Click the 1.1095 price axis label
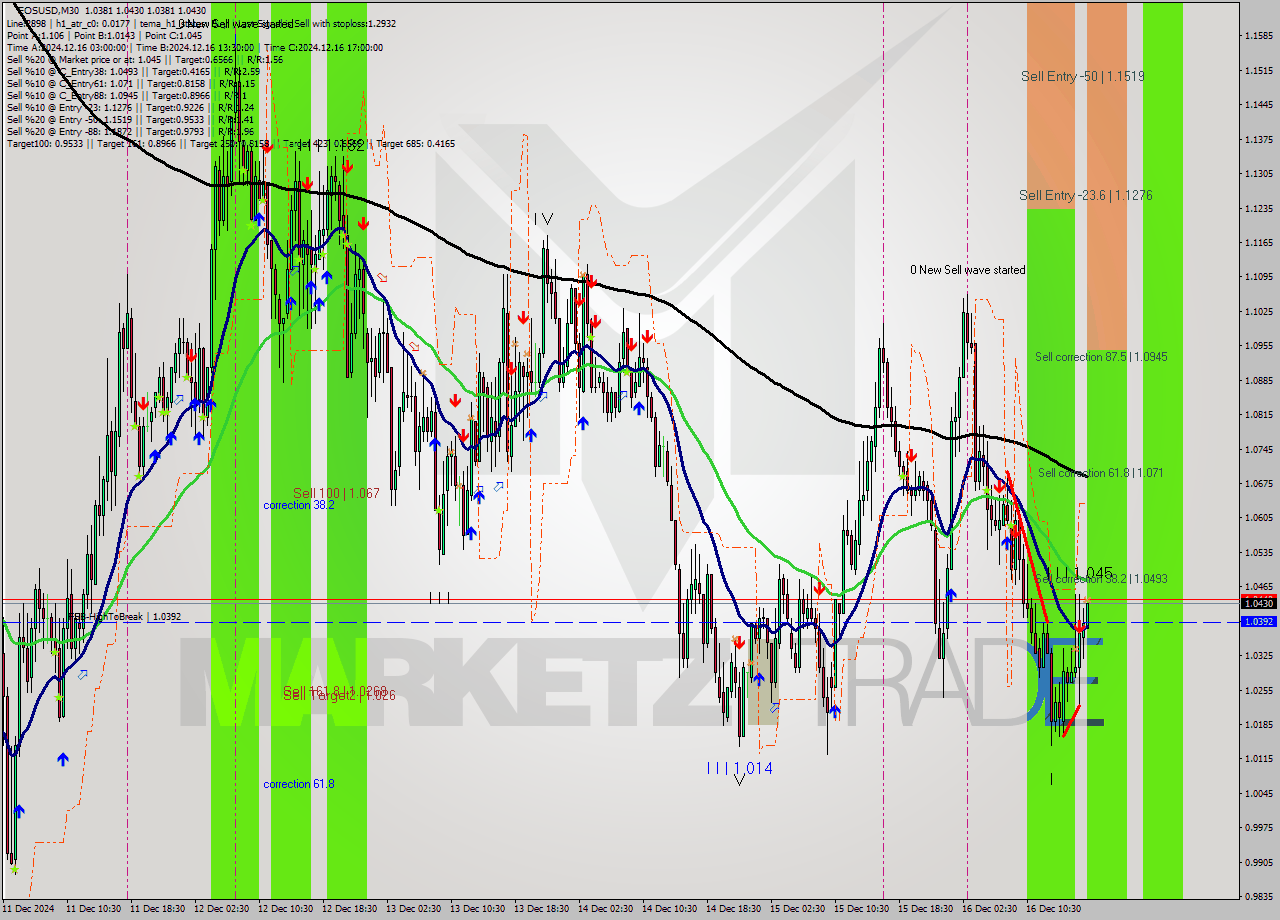The width and height of the screenshot is (1280, 920). 1259,276
